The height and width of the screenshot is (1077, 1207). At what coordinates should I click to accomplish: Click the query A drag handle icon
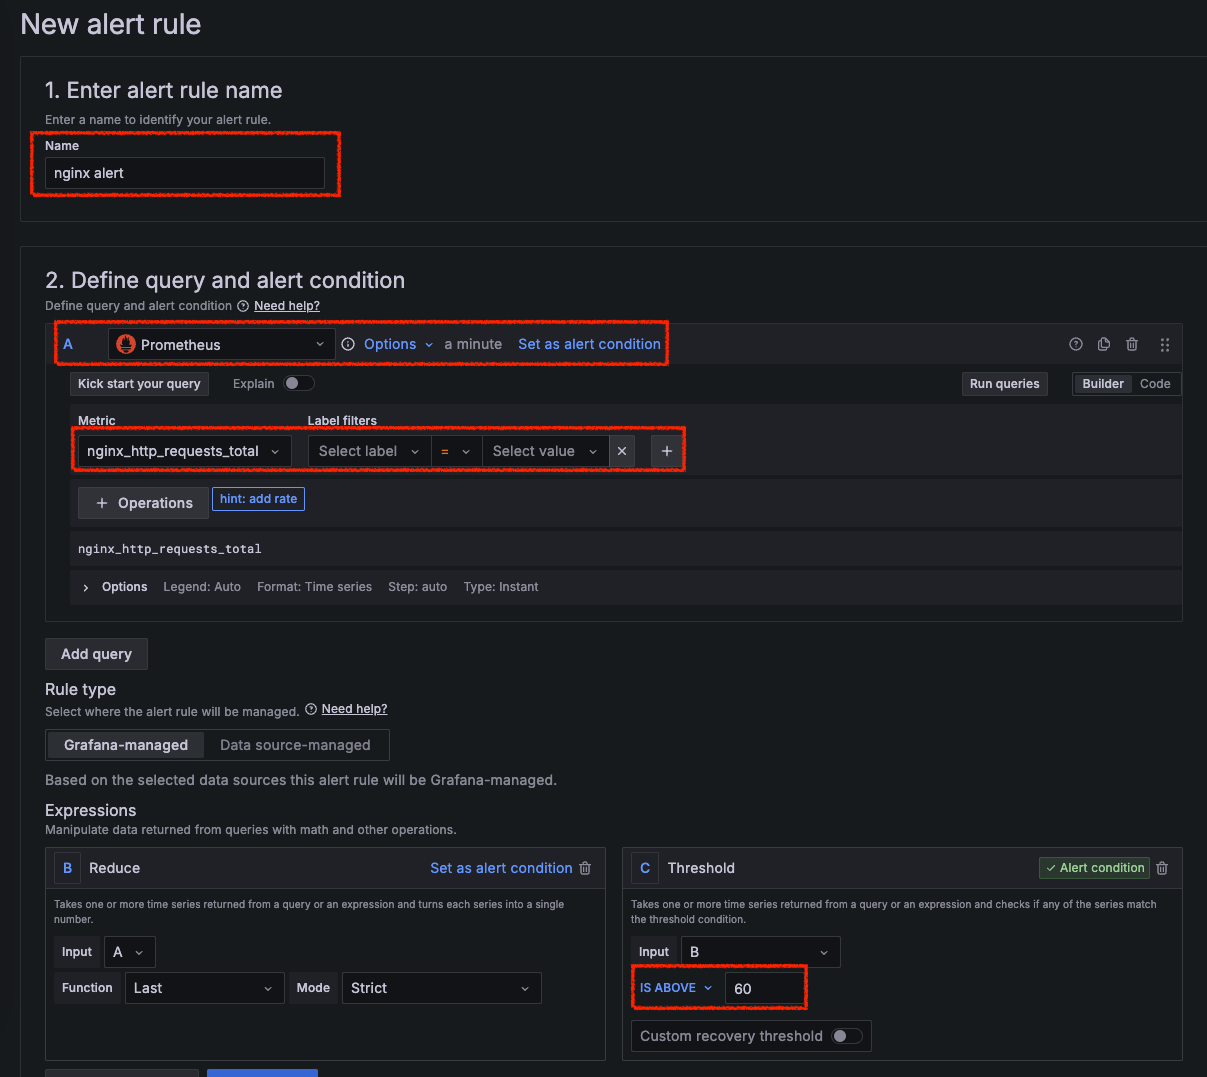pos(1165,344)
